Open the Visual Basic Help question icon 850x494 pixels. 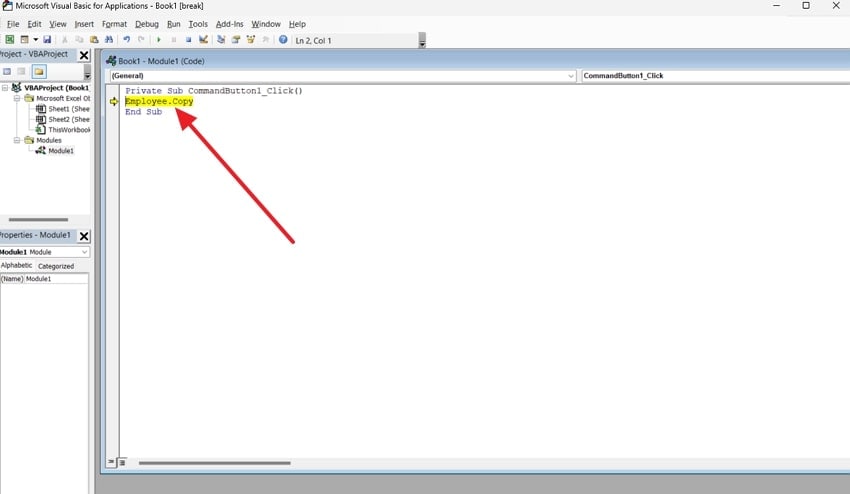[x=283, y=40]
